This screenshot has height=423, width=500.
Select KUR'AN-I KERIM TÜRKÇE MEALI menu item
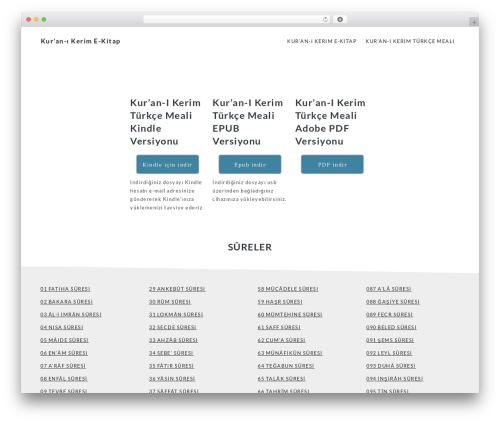[x=410, y=41]
